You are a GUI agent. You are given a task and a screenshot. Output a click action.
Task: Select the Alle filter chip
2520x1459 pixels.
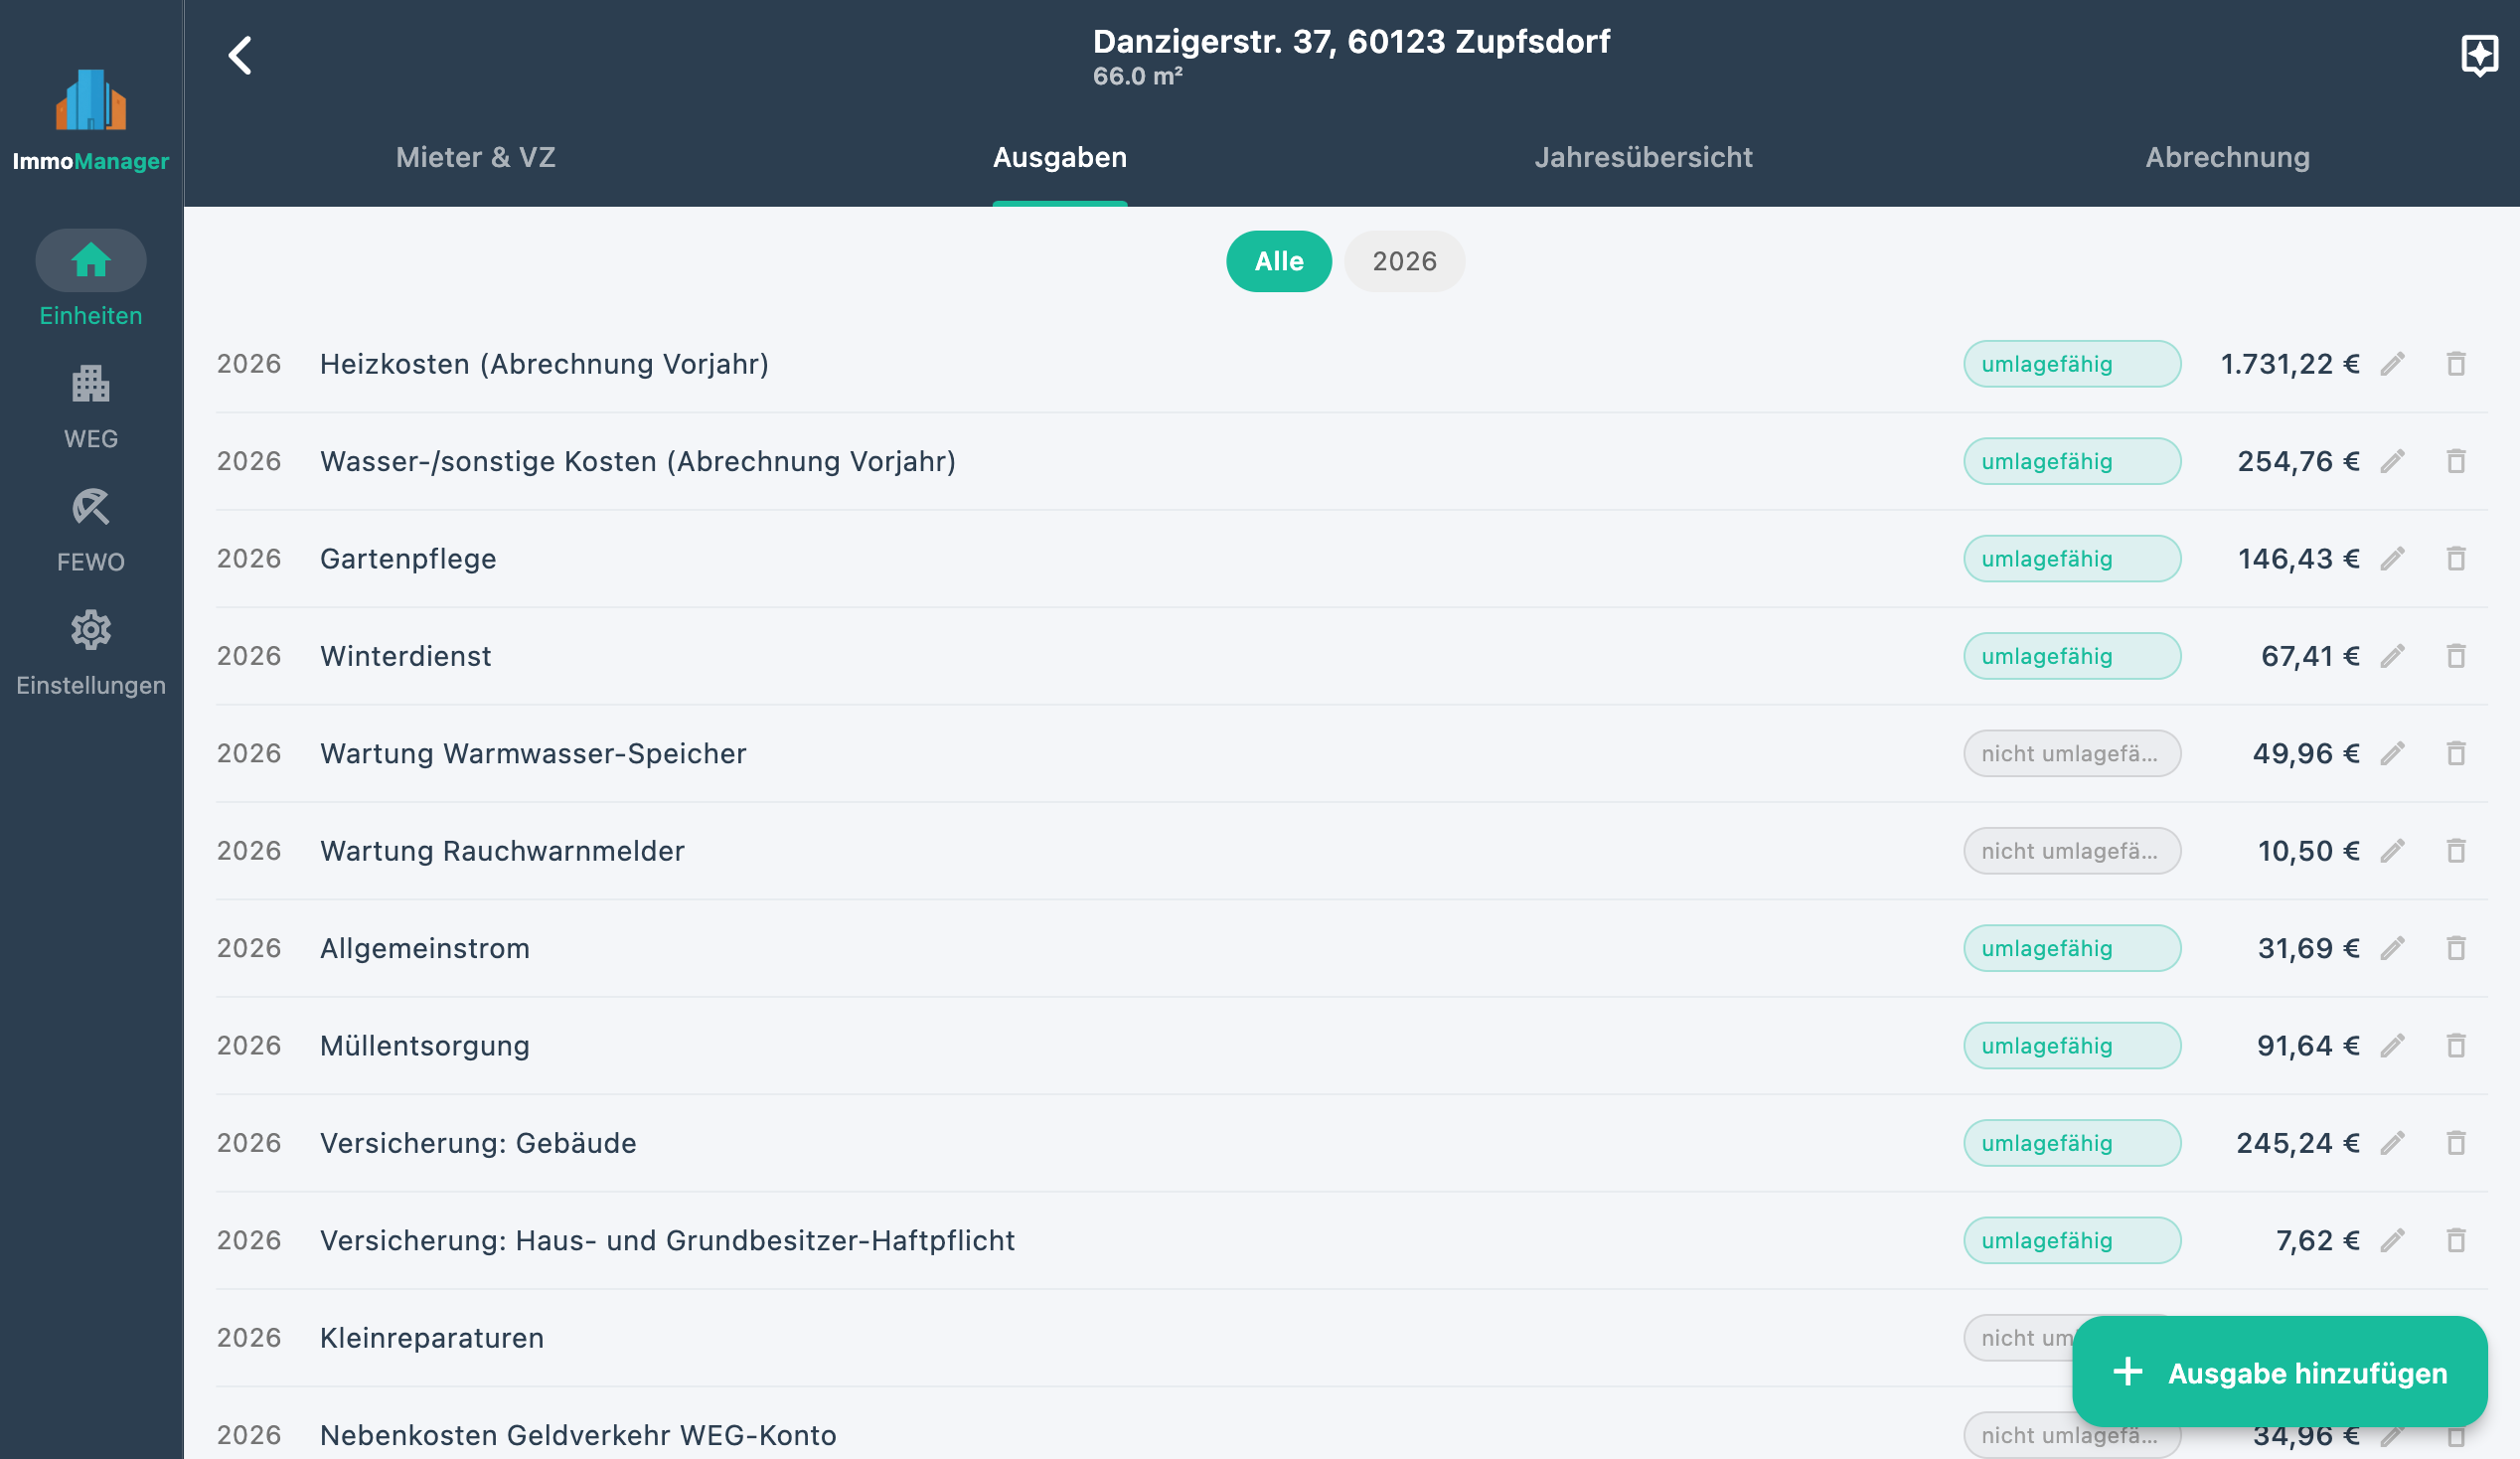pos(1279,261)
